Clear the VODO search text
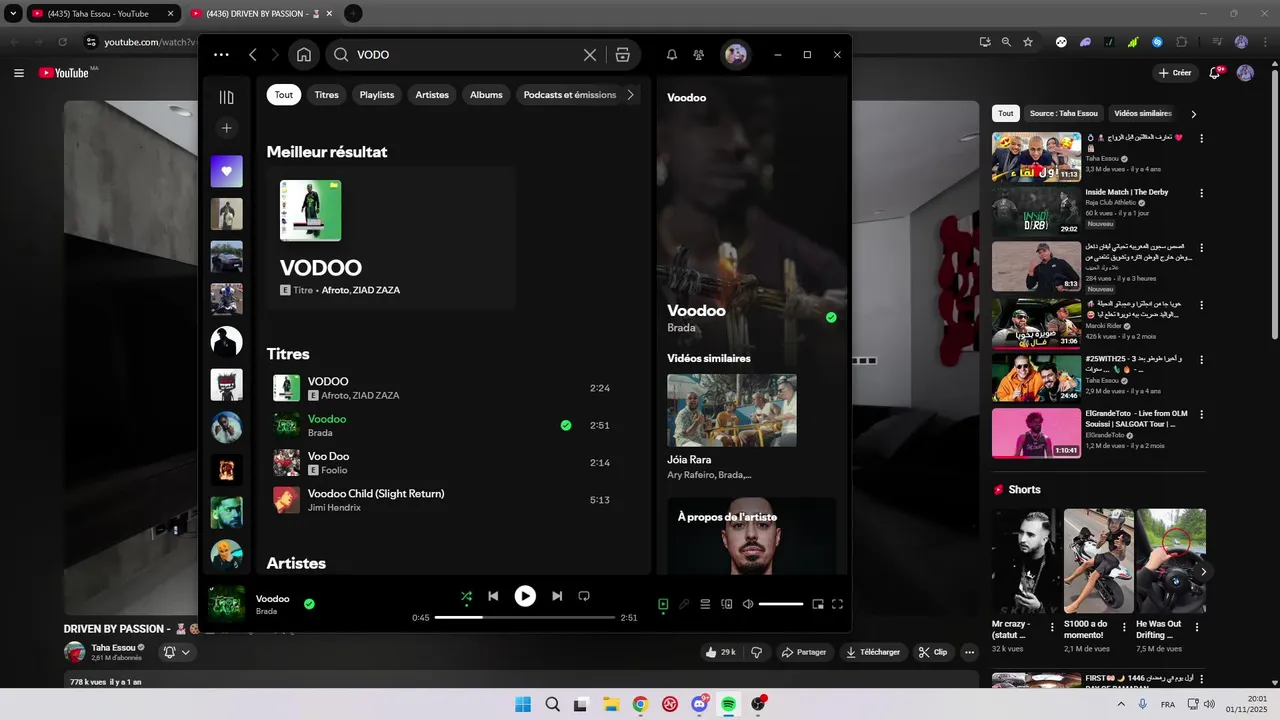Image resolution: width=1280 pixels, height=720 pixels. pos(590,55)
